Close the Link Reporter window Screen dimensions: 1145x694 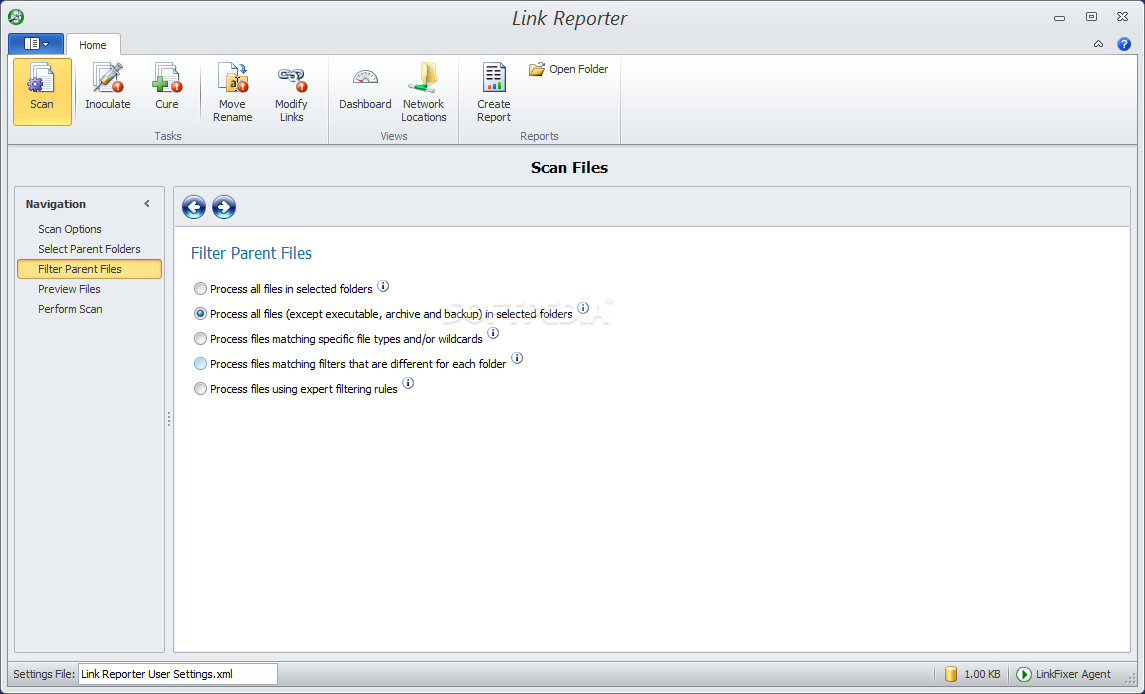tap(1122, 16)
